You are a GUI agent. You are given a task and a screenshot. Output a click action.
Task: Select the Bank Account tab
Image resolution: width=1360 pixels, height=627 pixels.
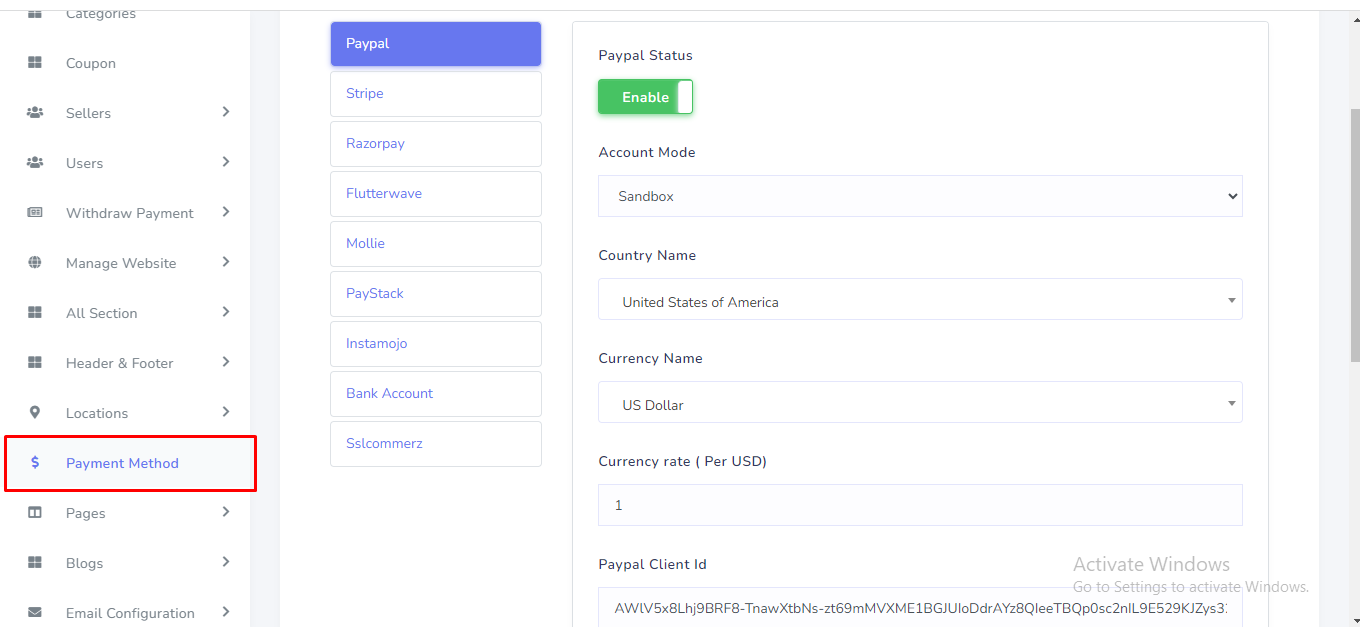pos(436,394)
